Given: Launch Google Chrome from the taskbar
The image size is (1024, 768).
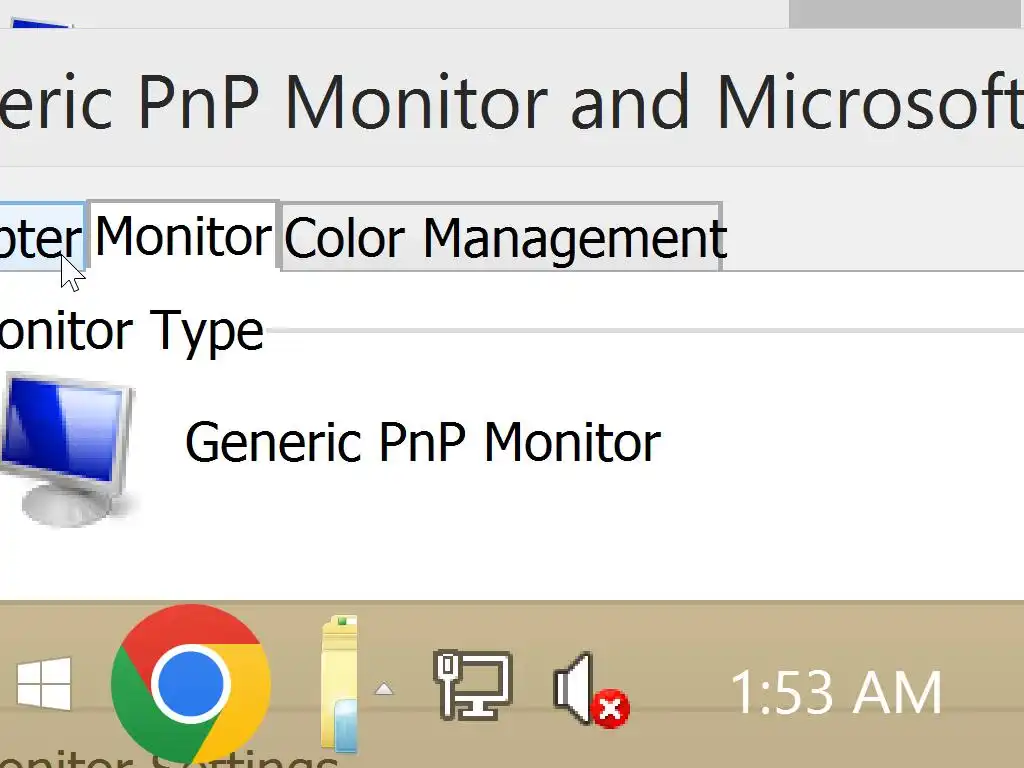Looking at the screenshot, I should 190,684.
